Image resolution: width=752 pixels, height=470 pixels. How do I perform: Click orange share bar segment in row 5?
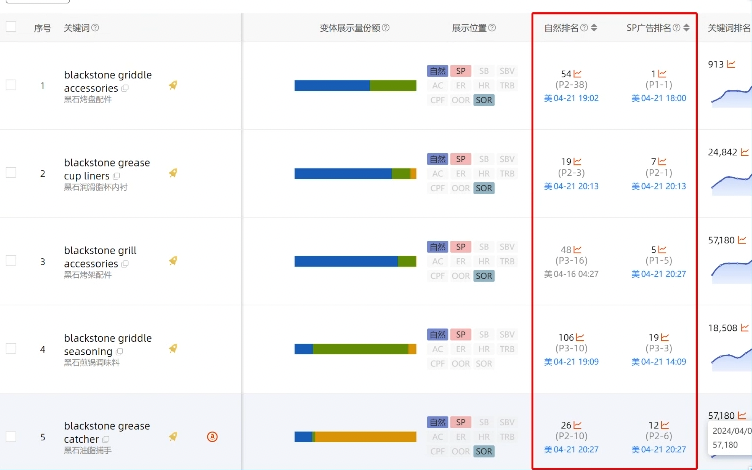click(x=365, y=436)
